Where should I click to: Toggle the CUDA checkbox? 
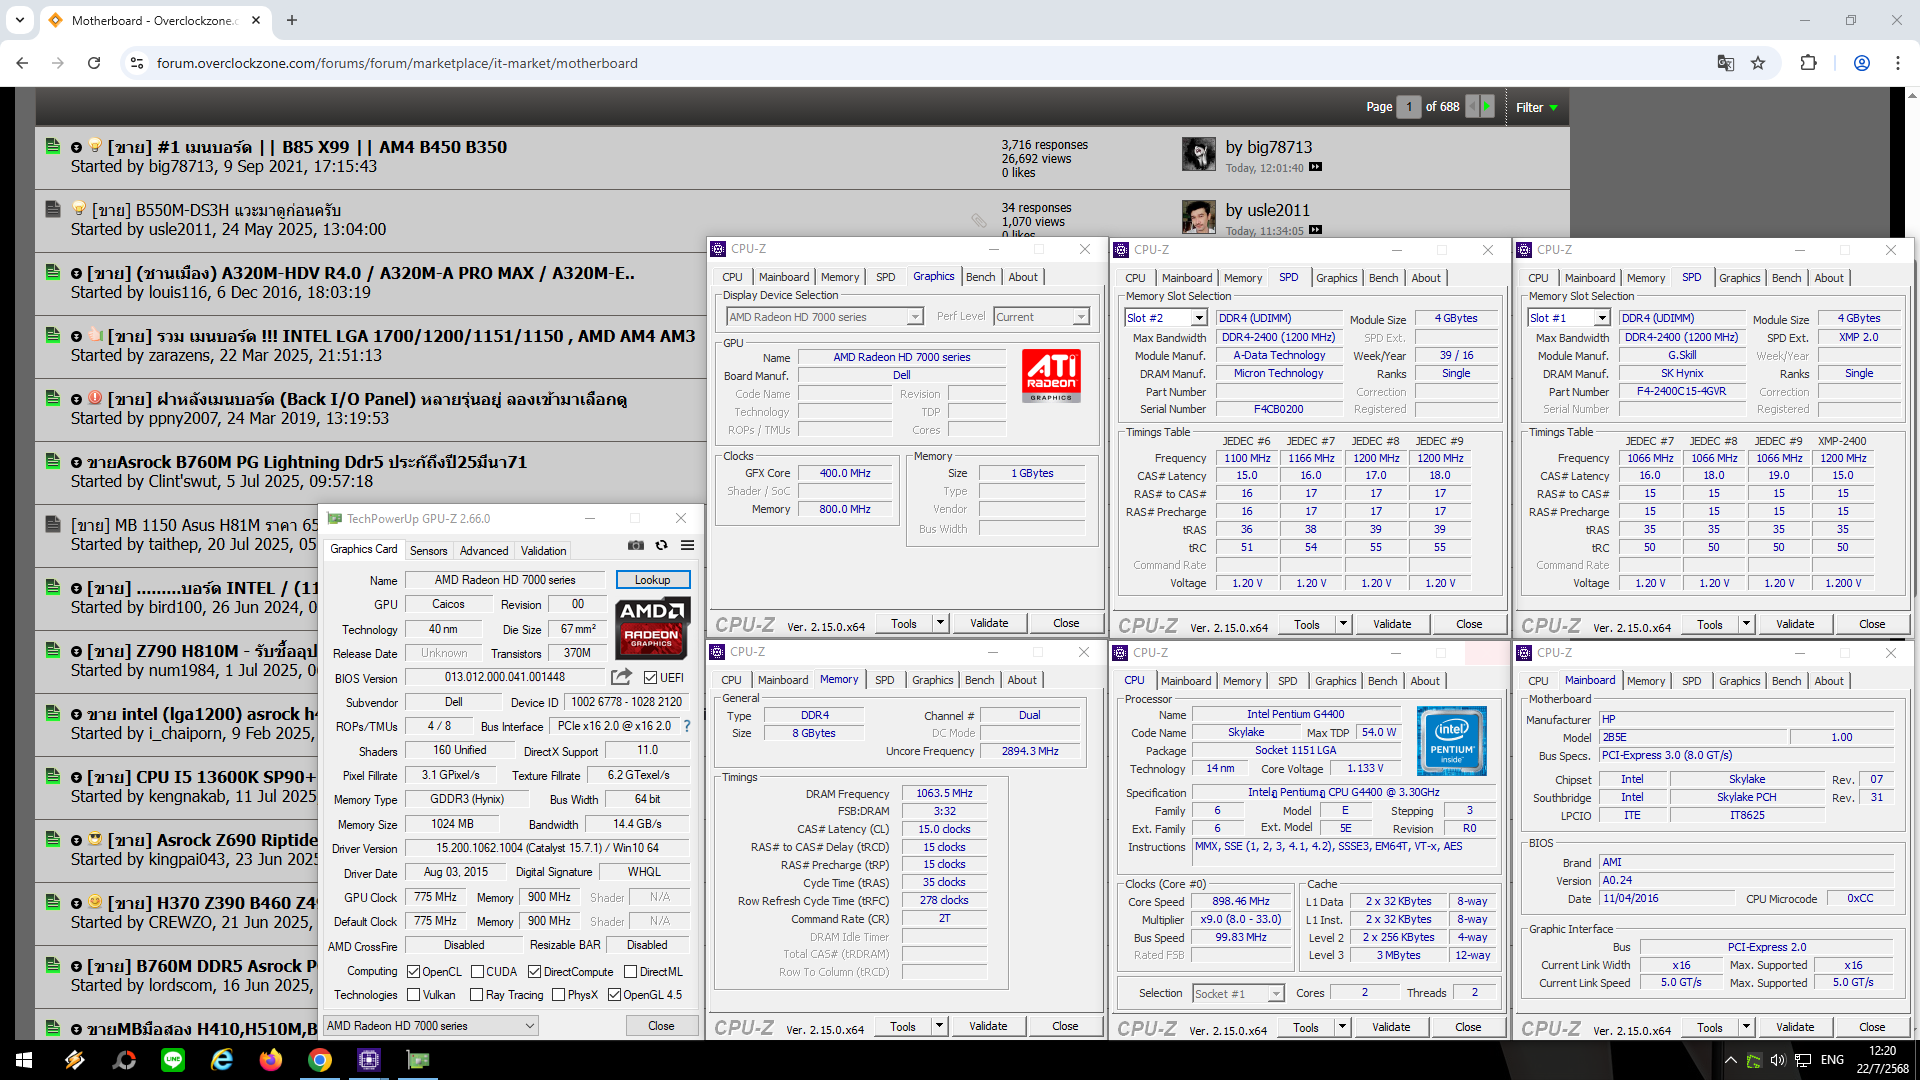tap(478, 972)
